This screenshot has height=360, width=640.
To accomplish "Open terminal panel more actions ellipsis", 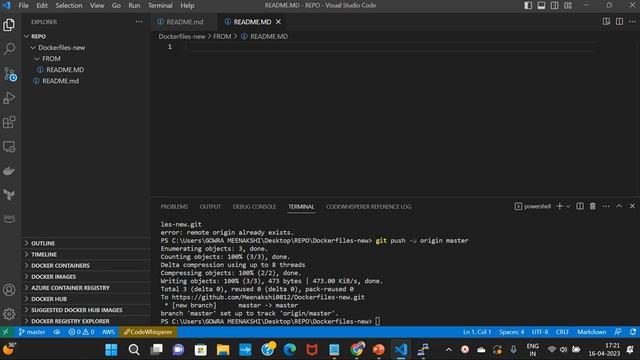I will click(x=606, y=206).
